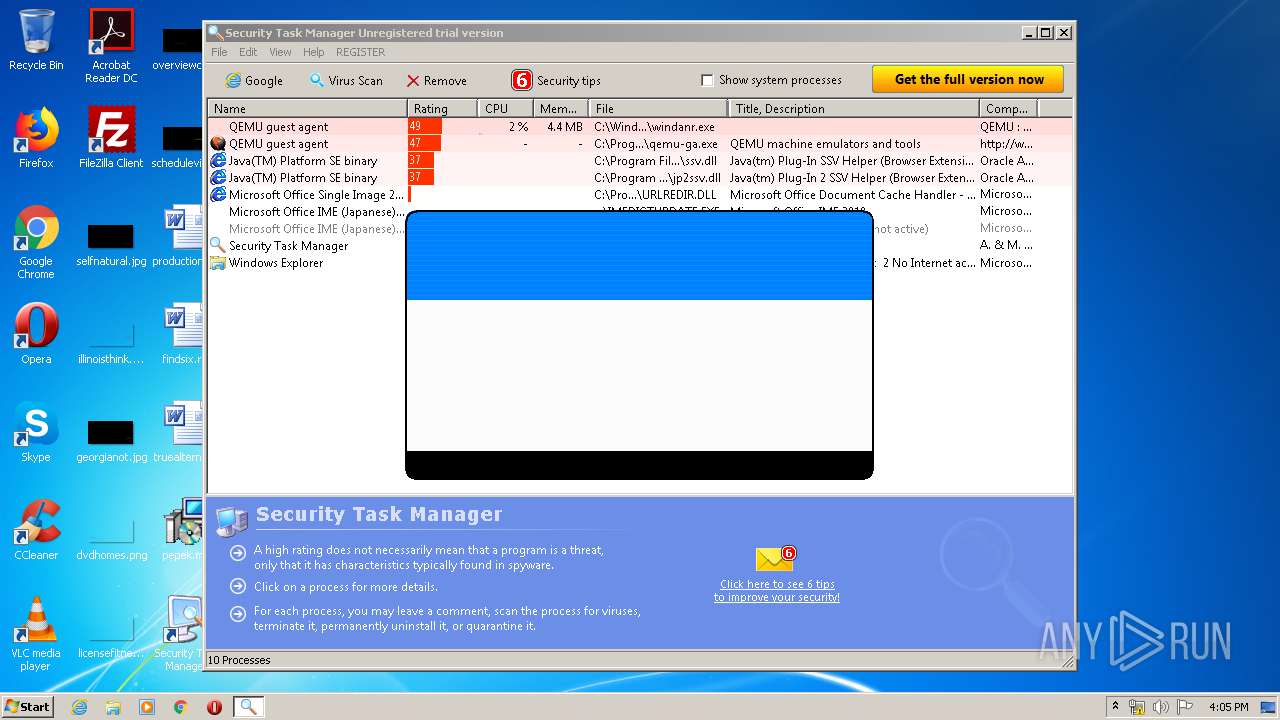
Task: Click the Google search toolbar icon
Action: tap(233, 80)
